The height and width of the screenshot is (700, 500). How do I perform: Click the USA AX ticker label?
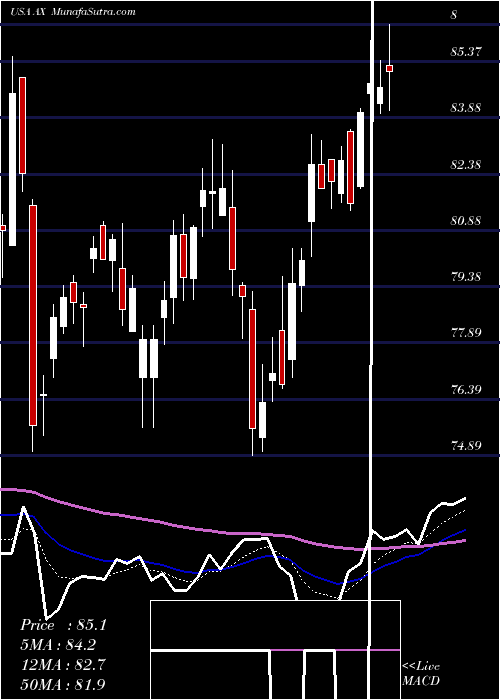point(29,12)
